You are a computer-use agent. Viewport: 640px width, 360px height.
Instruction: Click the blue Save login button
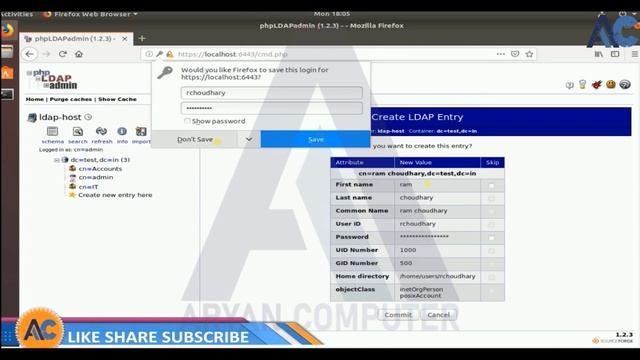click(x=316, y=139)
